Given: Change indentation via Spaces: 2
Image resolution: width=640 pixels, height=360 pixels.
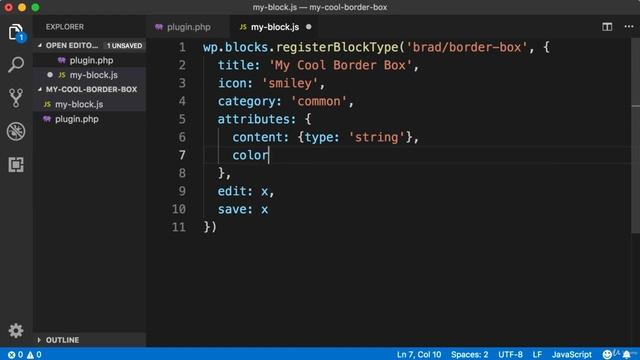Looking at the screenshot, I should point(469,354).
